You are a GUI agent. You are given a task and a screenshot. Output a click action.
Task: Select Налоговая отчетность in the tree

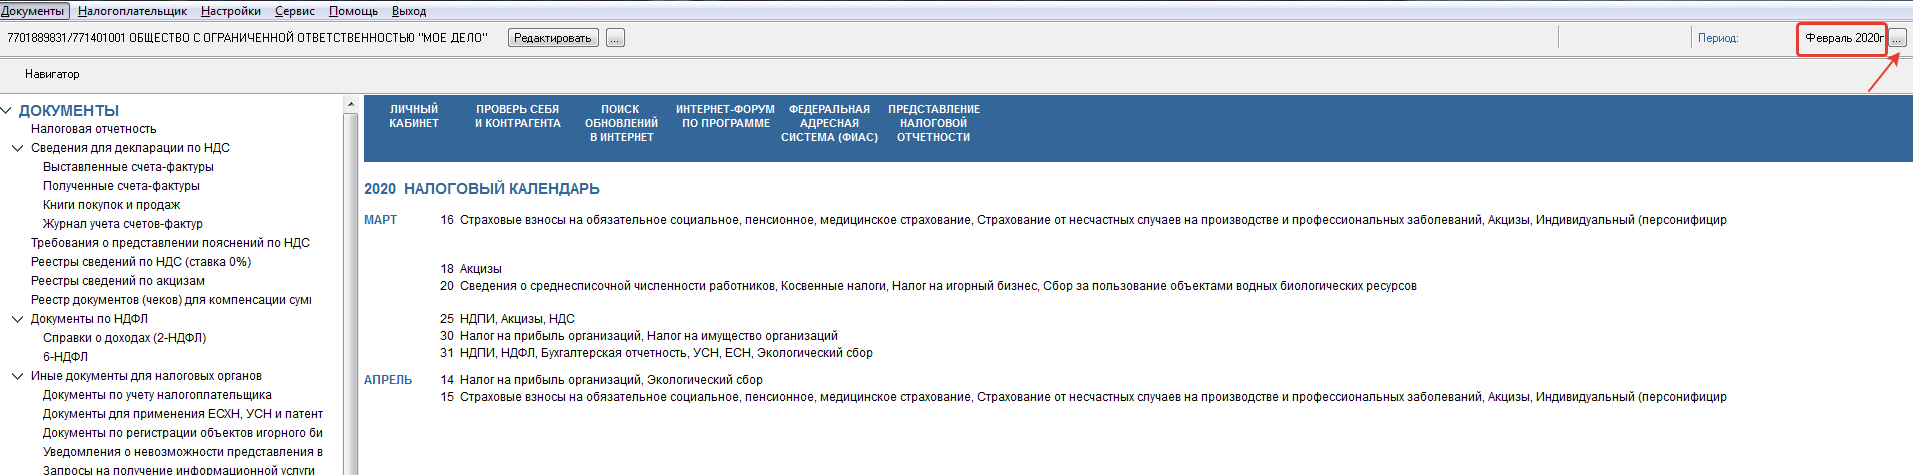93,129
